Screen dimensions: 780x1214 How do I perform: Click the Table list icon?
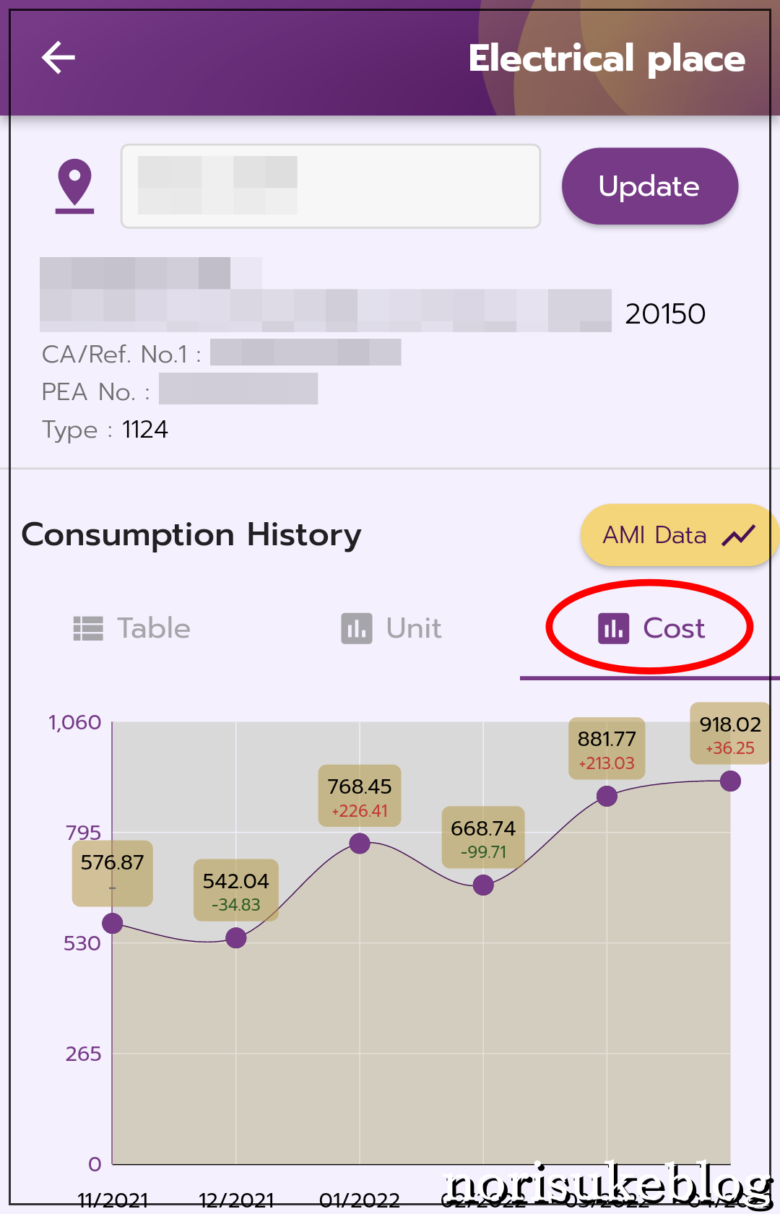tap(88, 629)
